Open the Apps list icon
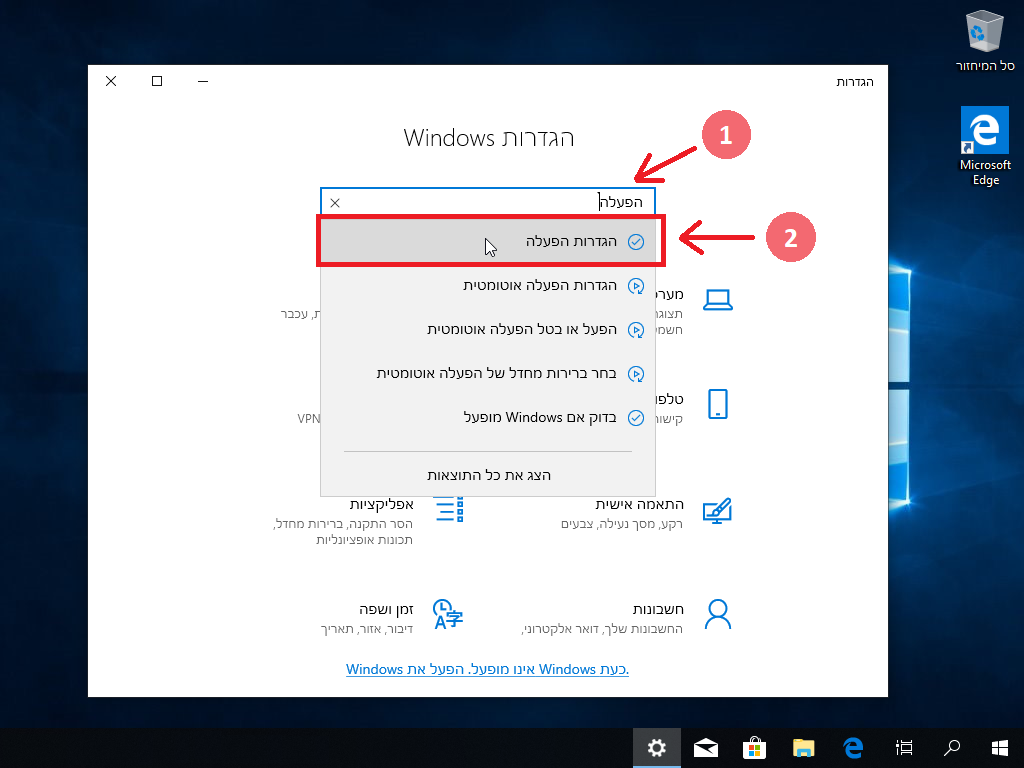The height and width of the screenshot is (768, 1024). point(449,509)
